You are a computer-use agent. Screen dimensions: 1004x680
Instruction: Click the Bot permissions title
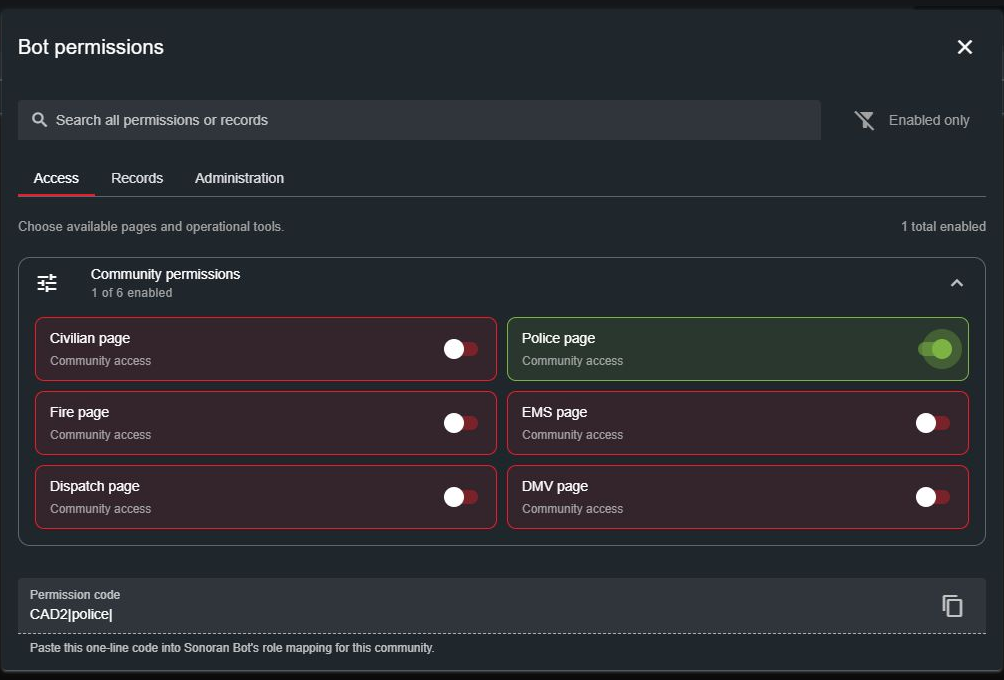point(91,47)
